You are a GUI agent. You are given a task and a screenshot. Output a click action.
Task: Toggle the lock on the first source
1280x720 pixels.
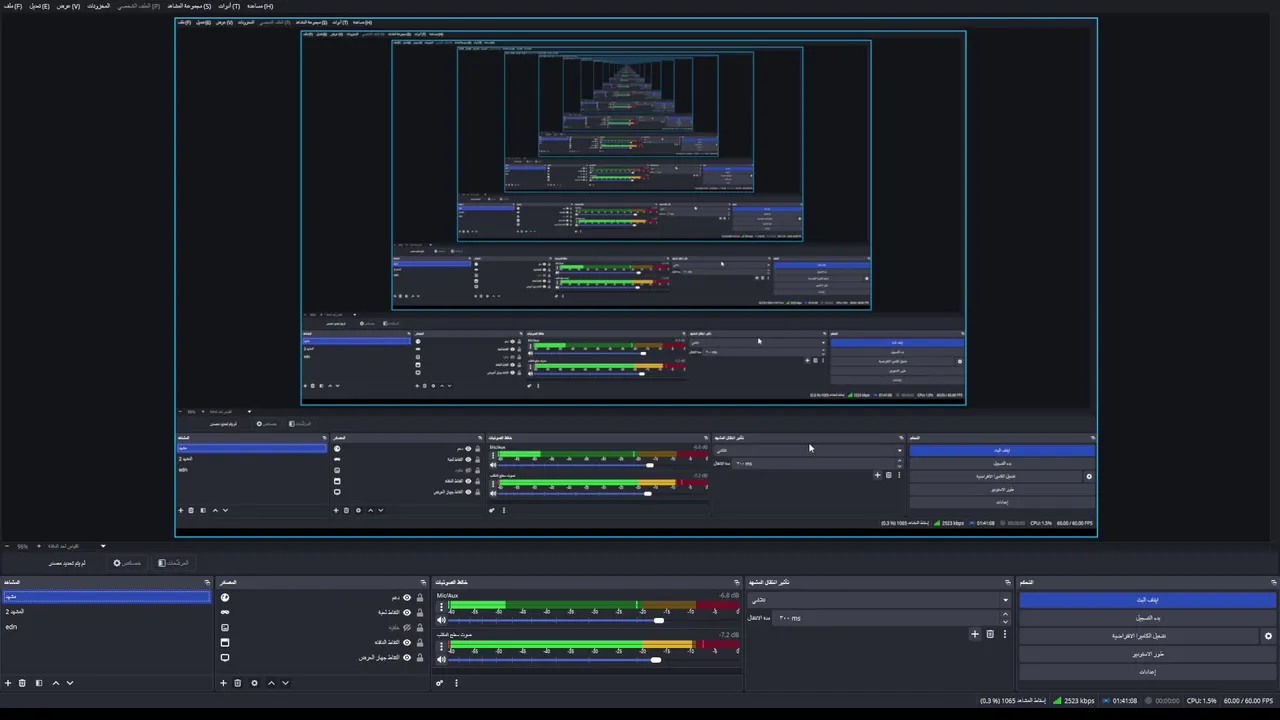(420, 598)
